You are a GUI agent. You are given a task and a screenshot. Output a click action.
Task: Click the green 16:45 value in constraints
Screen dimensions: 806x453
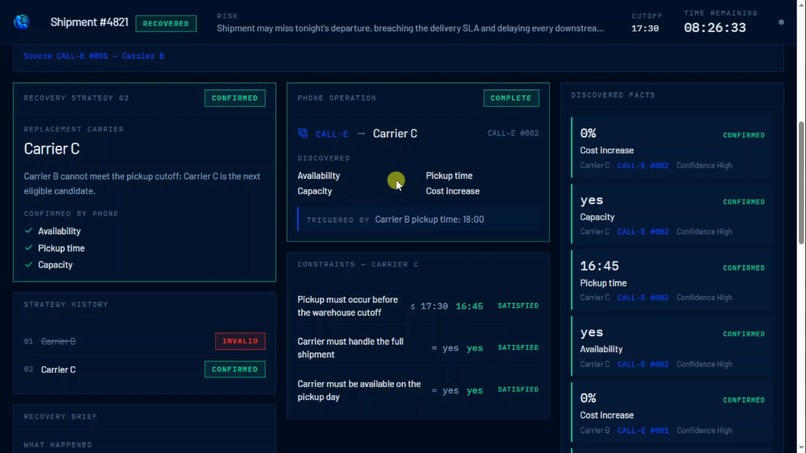pyautogui.click(x=469, y=306)
